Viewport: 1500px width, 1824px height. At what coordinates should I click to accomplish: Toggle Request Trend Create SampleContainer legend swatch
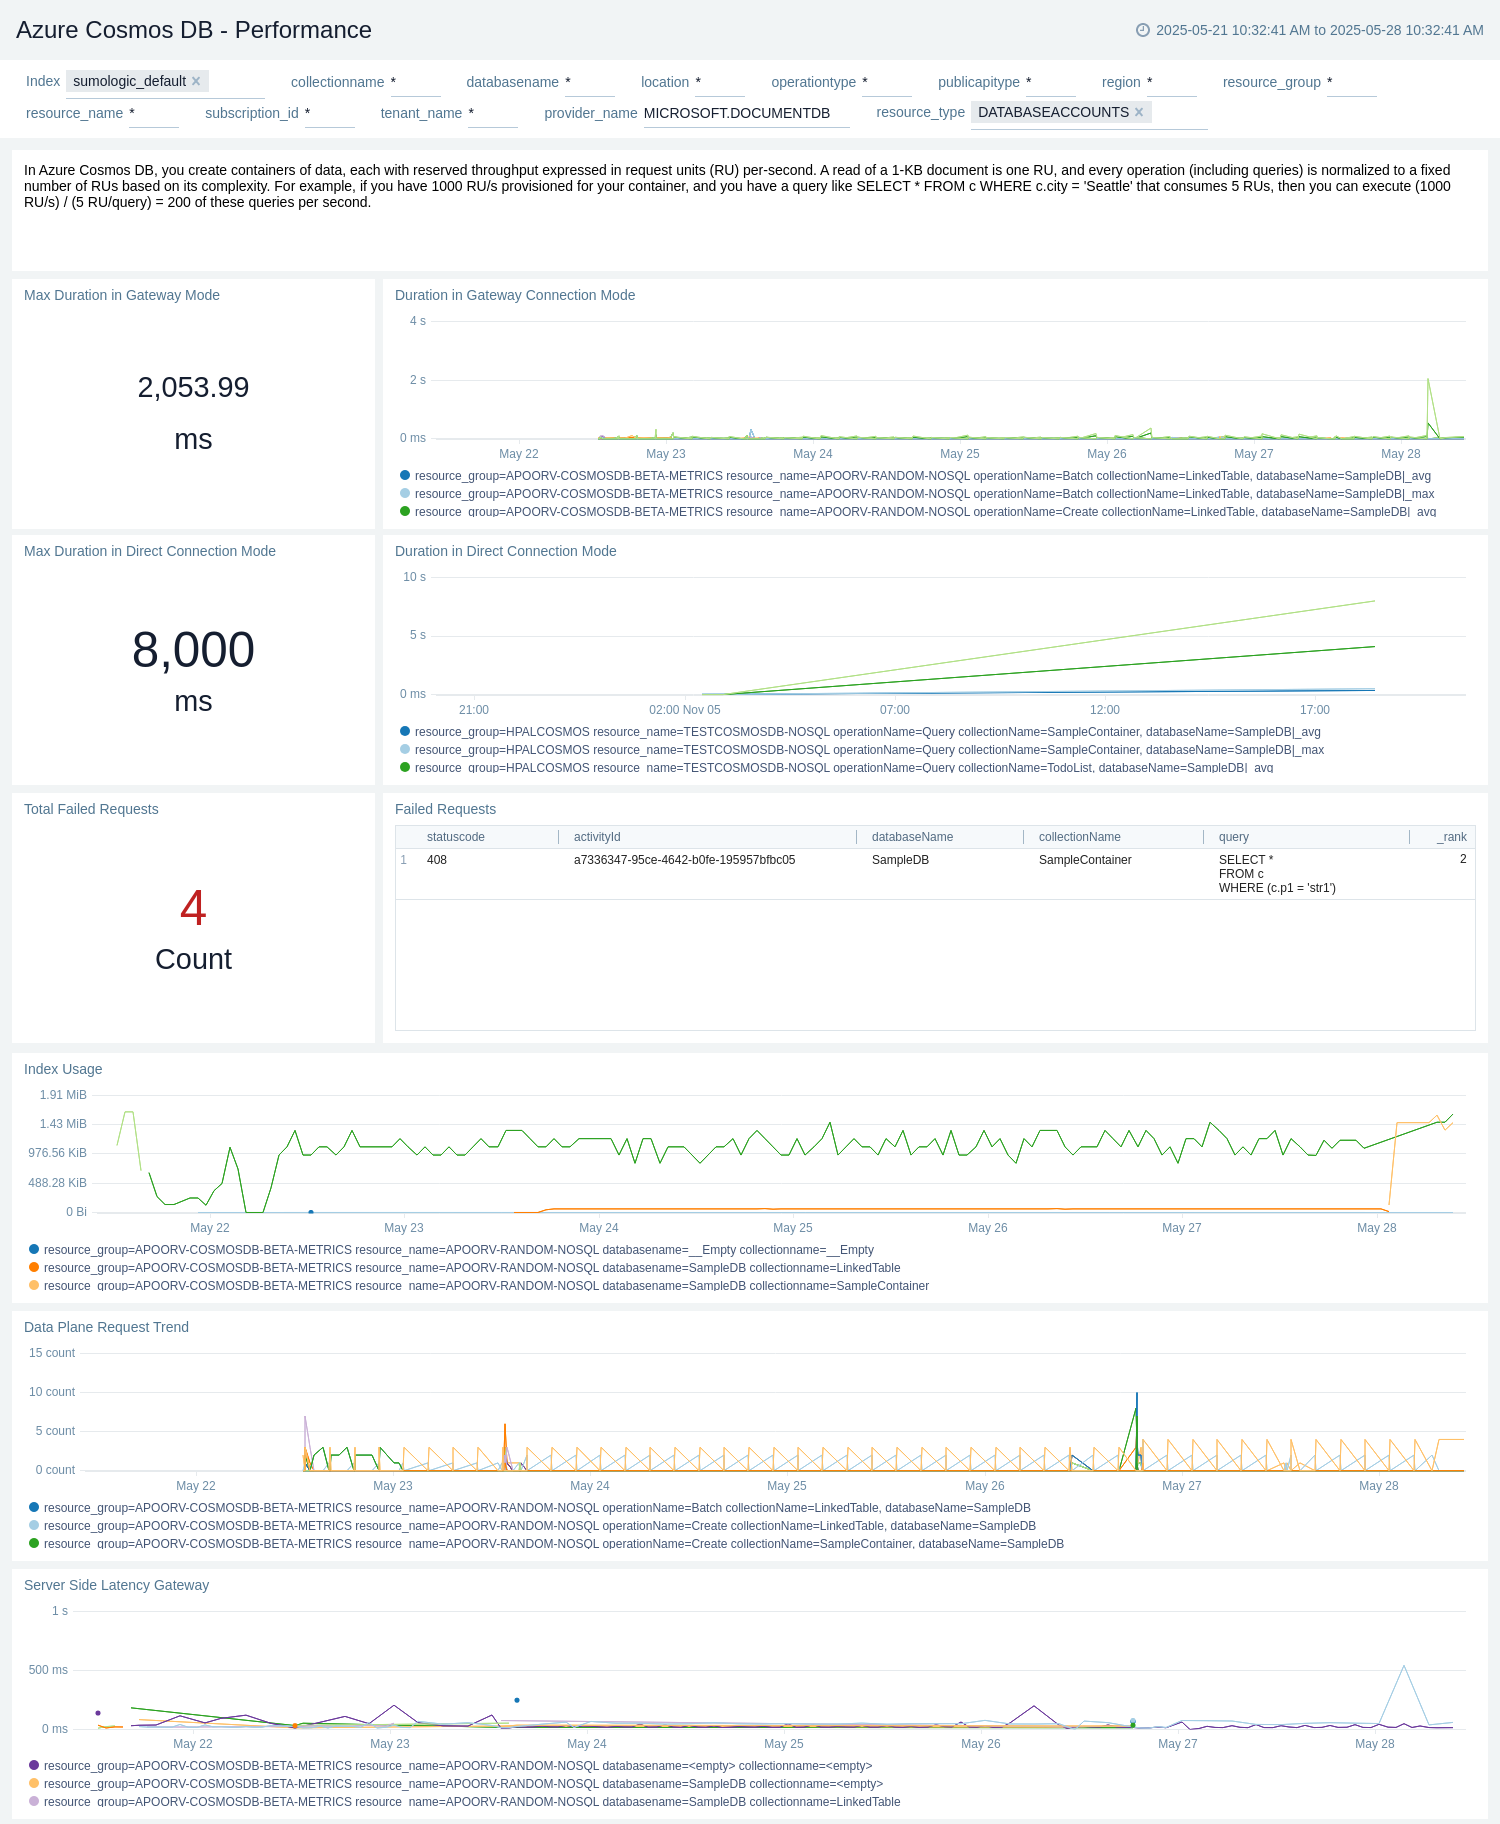coord(34,1543)
